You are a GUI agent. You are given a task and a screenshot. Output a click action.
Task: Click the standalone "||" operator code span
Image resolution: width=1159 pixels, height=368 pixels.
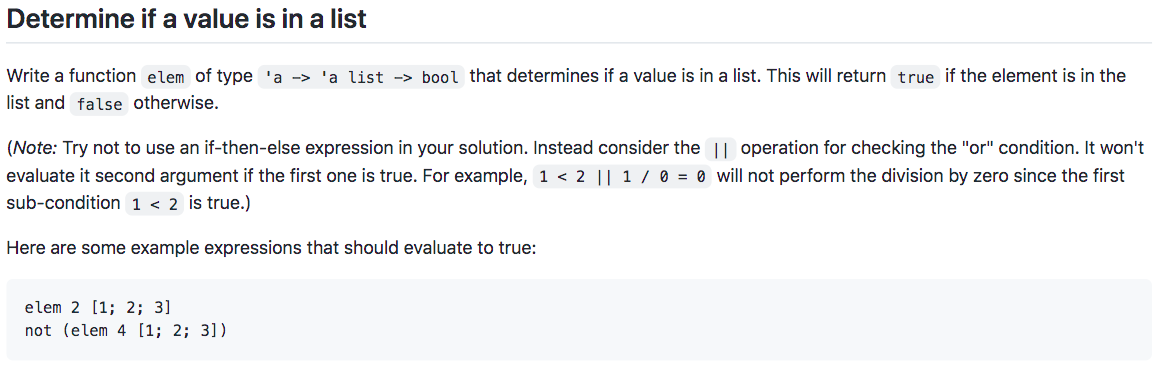(x=721, y=149)
